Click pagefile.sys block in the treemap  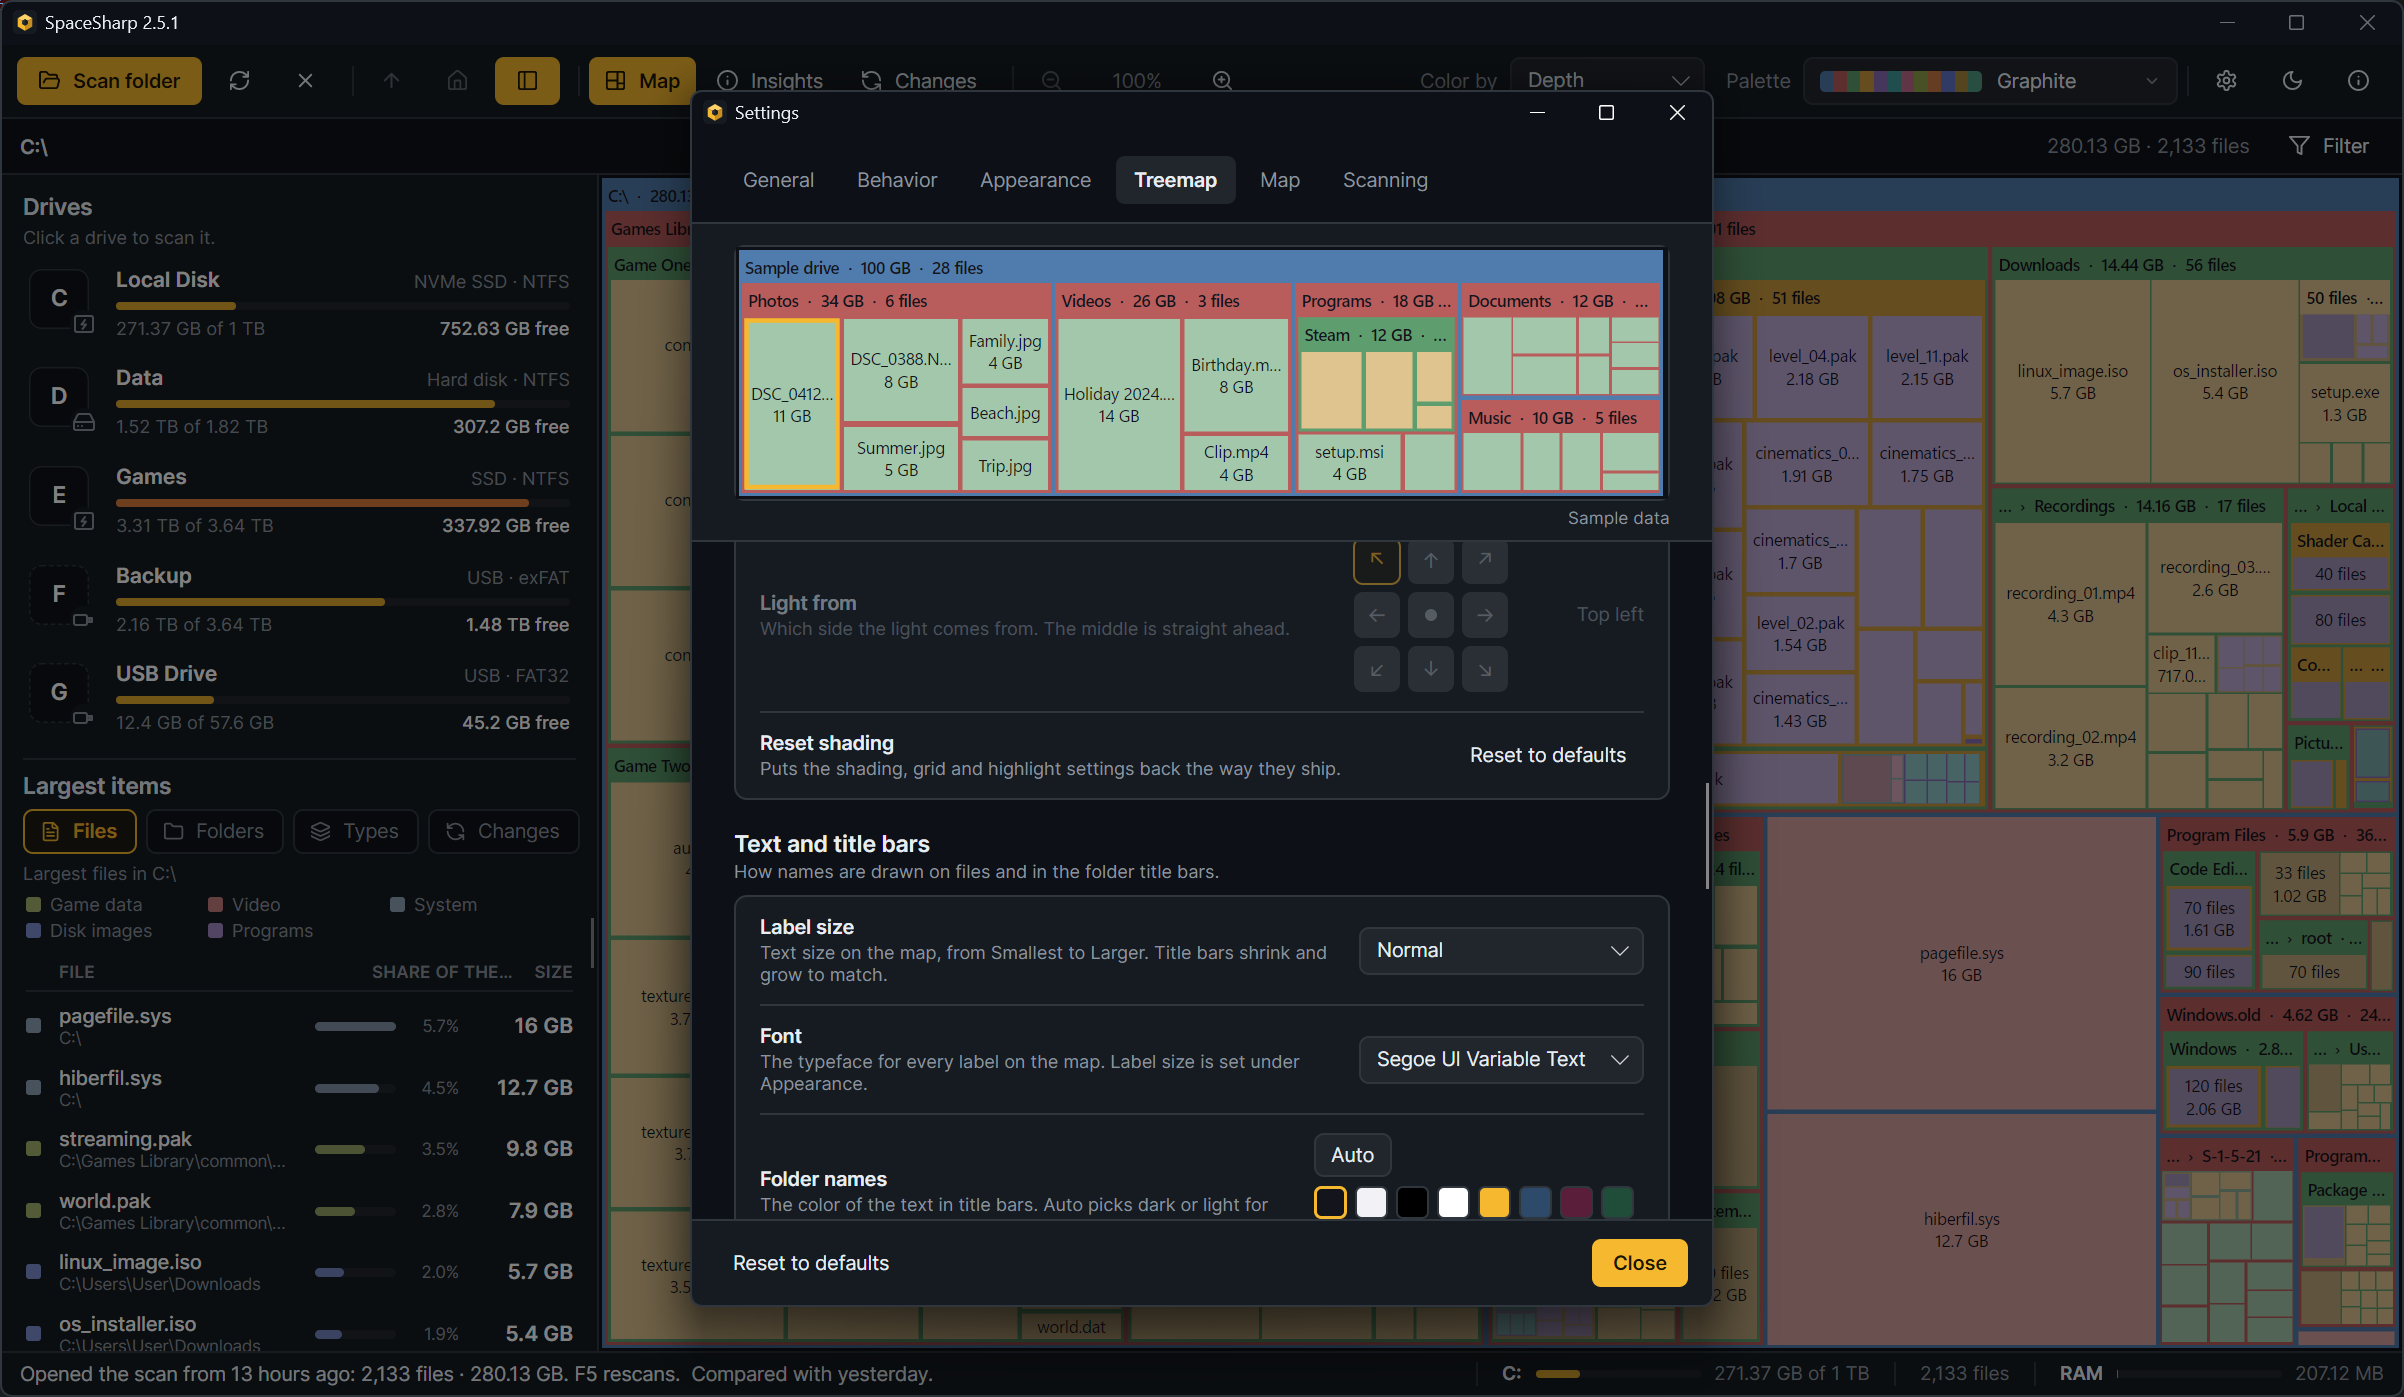click(1961, 965)
